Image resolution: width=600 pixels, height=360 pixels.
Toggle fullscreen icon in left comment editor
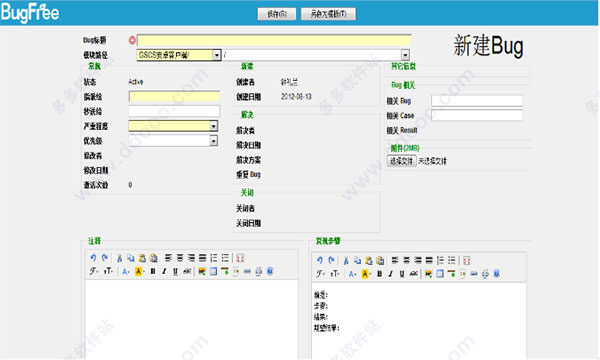tap(240, 258)
